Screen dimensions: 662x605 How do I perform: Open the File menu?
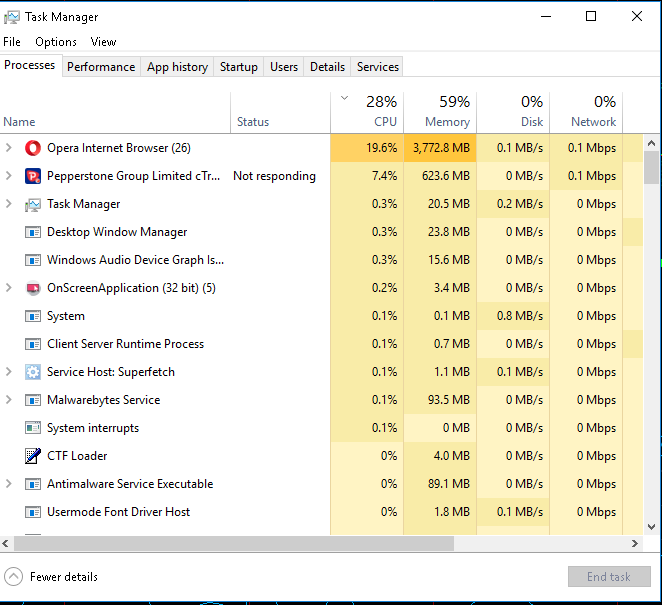point(12,42)
